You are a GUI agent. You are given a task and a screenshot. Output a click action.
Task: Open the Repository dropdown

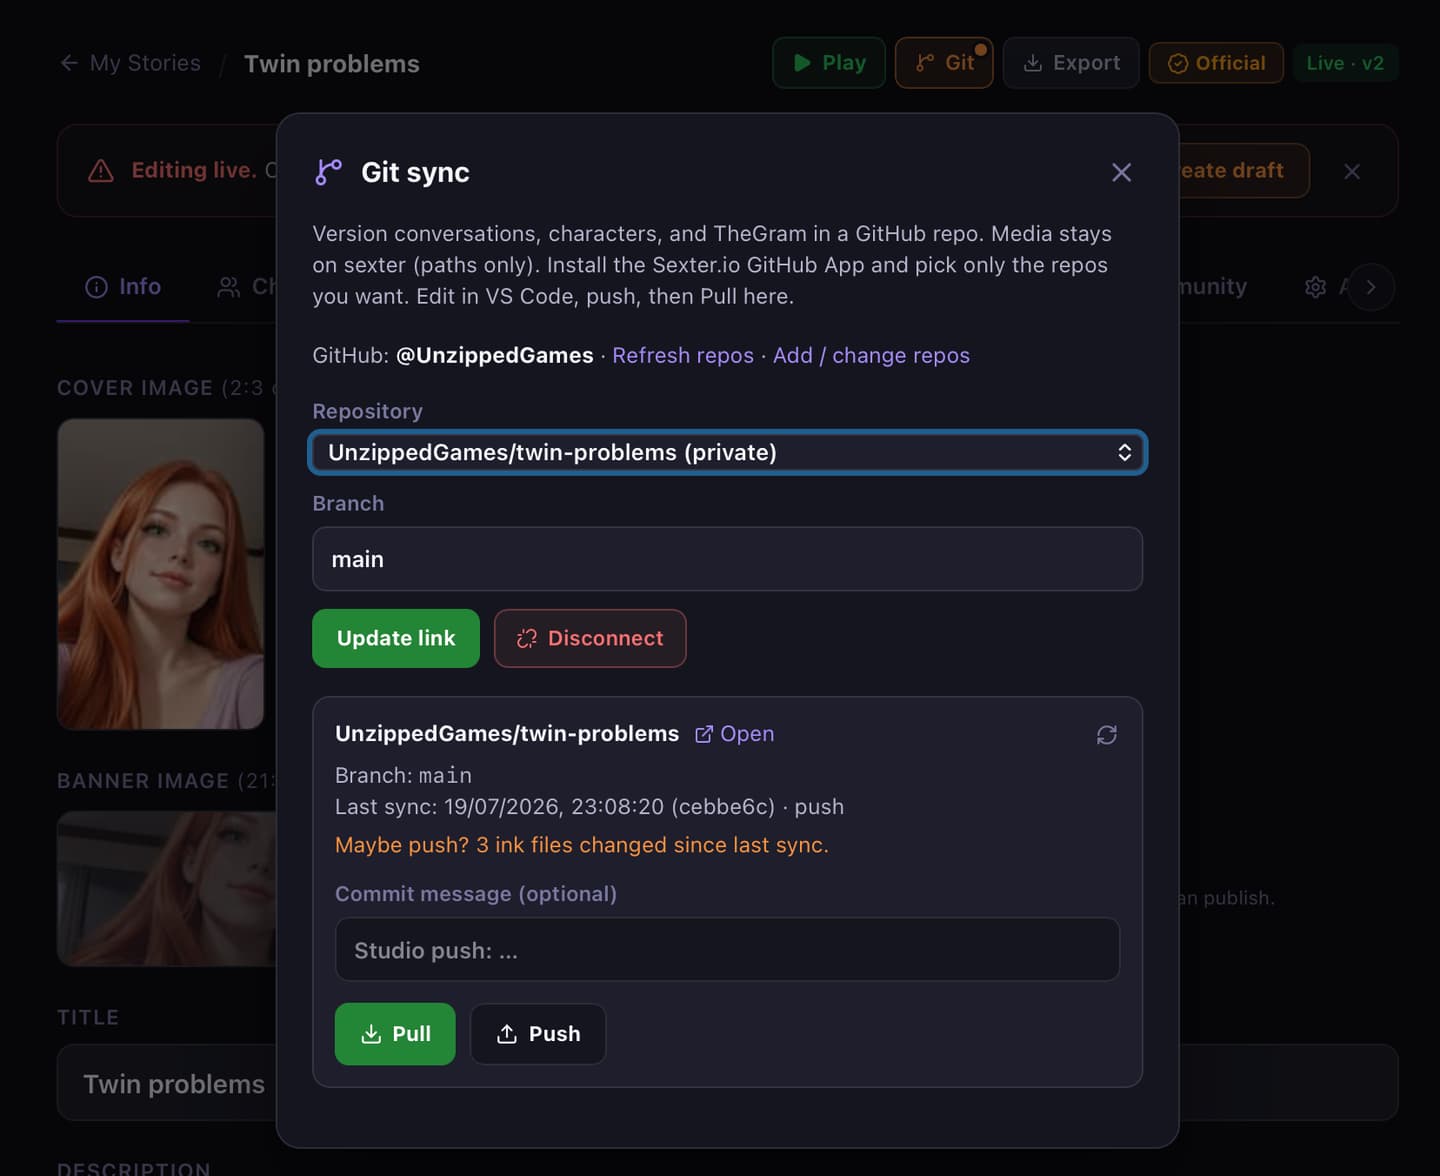point(727,452)
